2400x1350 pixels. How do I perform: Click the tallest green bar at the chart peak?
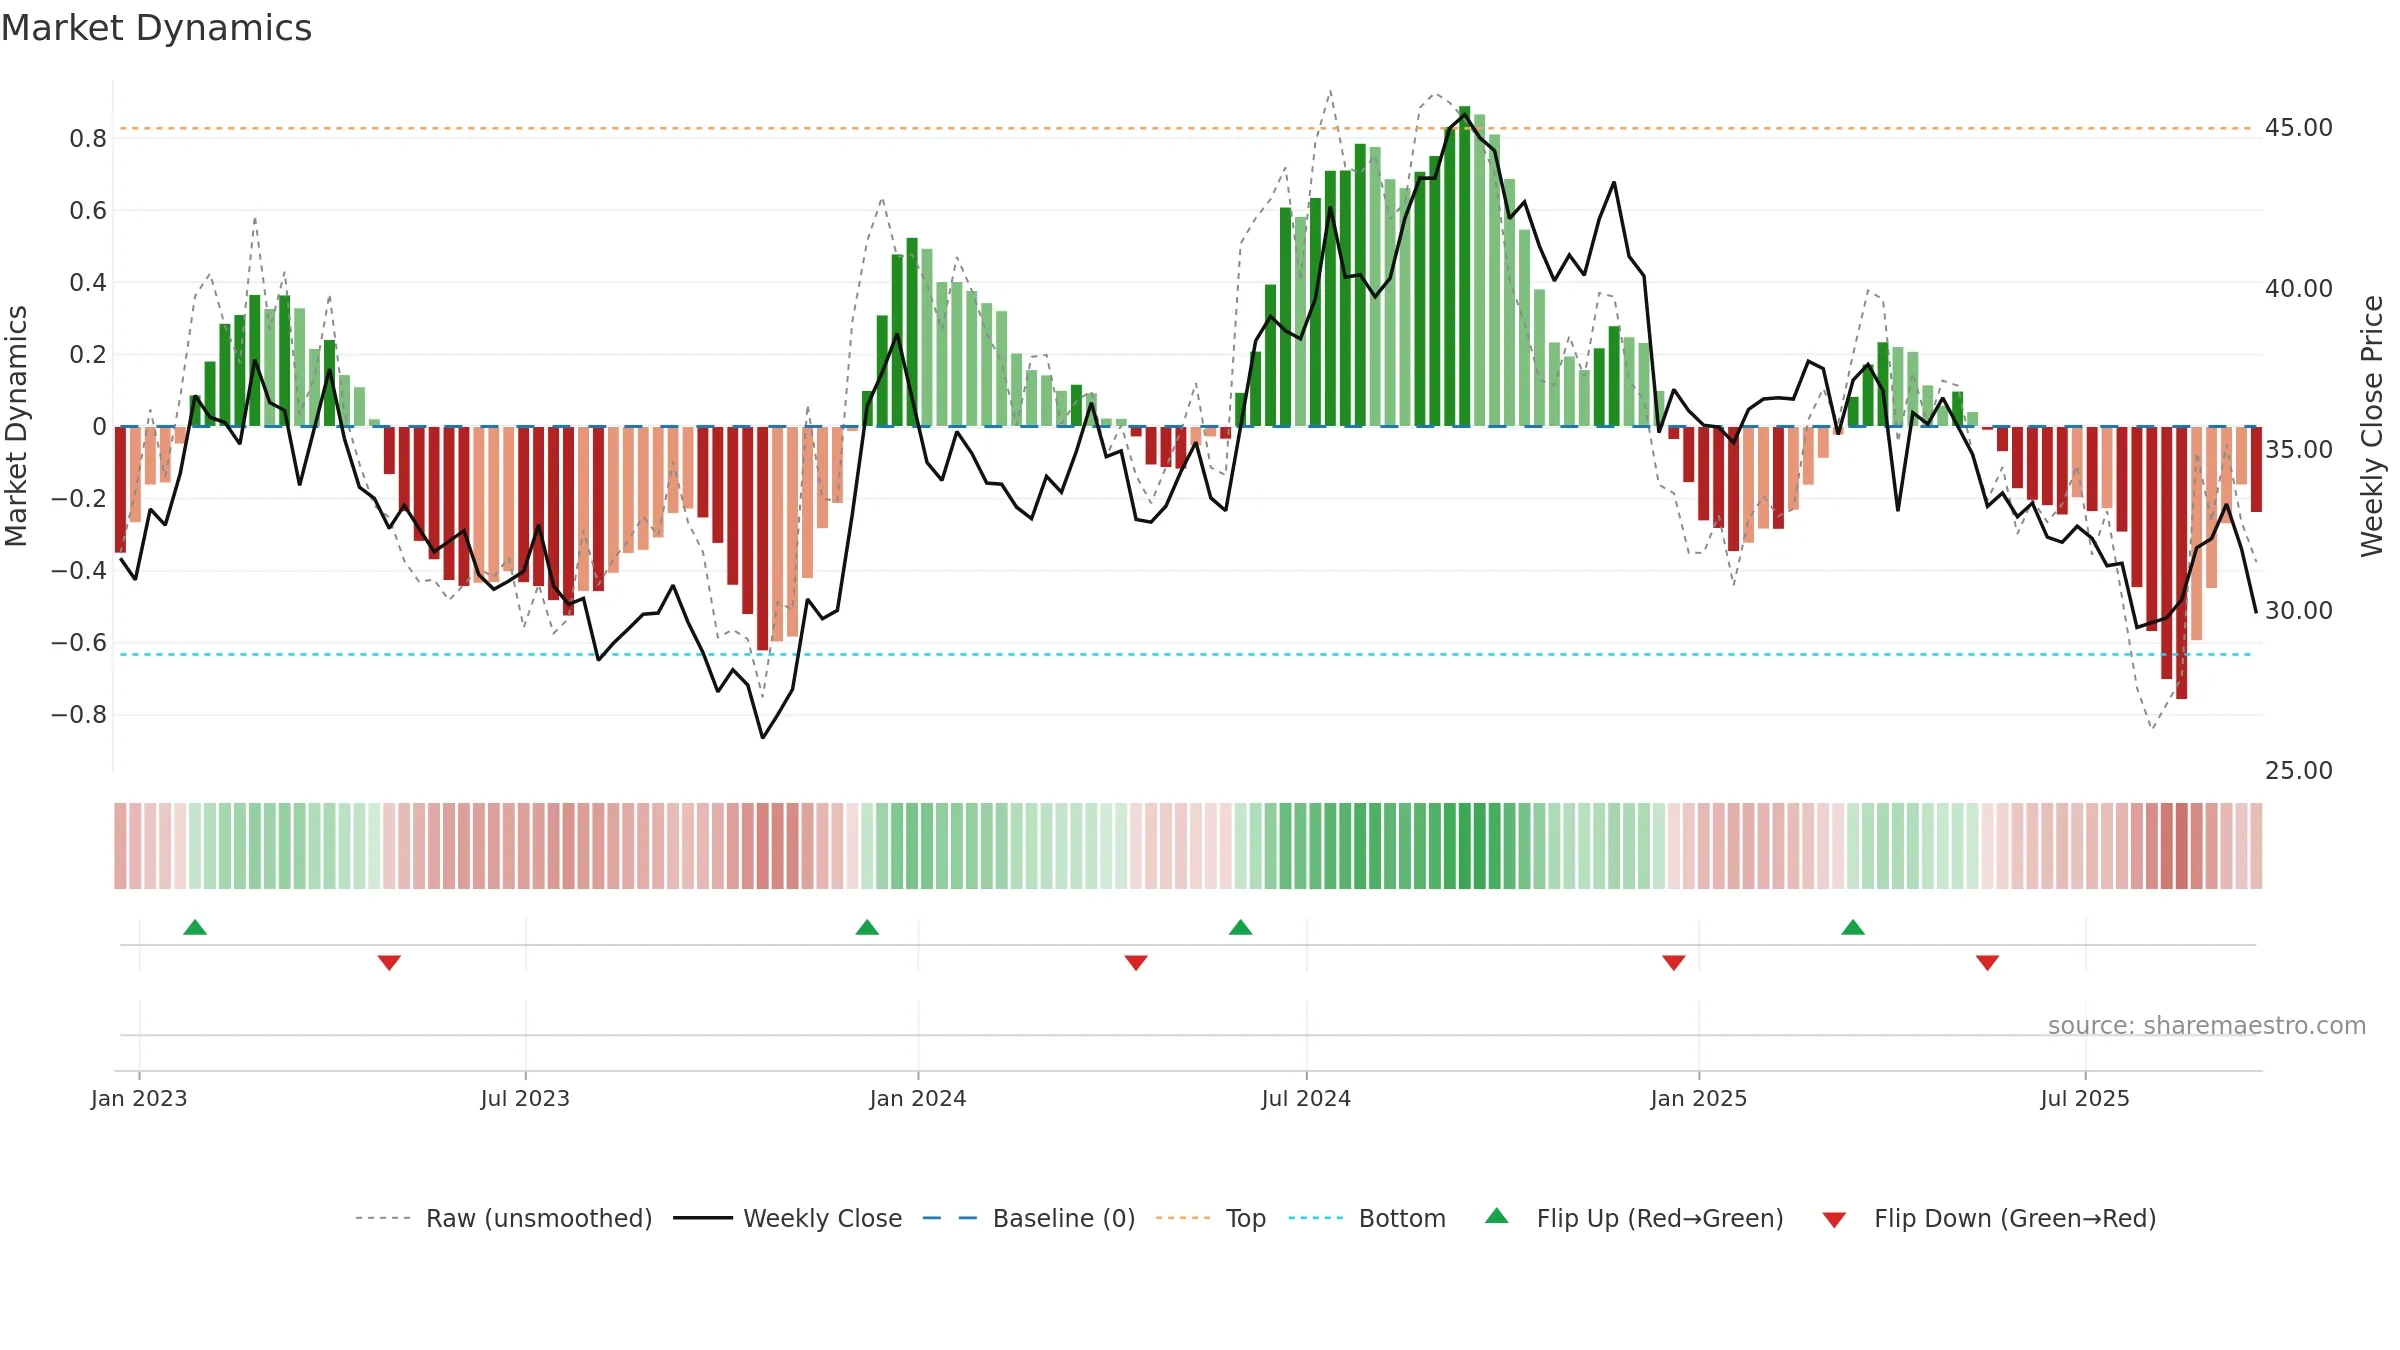[x=1464, y=266]
